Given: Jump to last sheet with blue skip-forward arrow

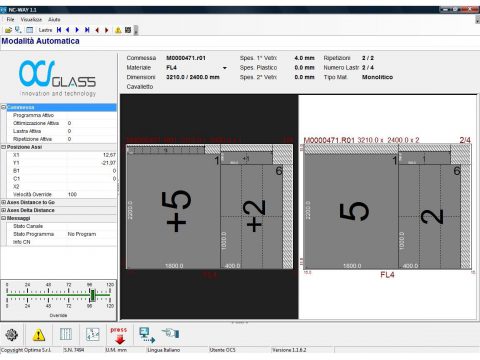Looking at the screenshot, I should pyautogui.click(x=87, y=30).
